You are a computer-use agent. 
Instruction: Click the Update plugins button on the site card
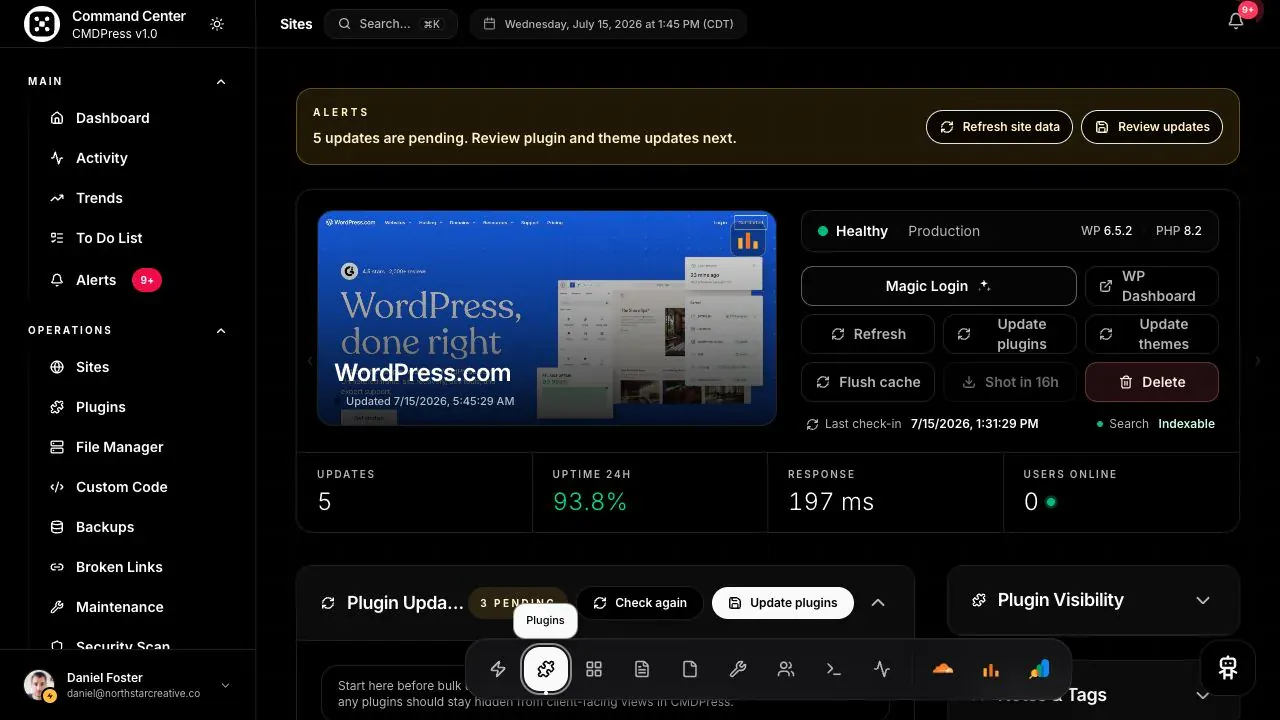pos(1010,334)
